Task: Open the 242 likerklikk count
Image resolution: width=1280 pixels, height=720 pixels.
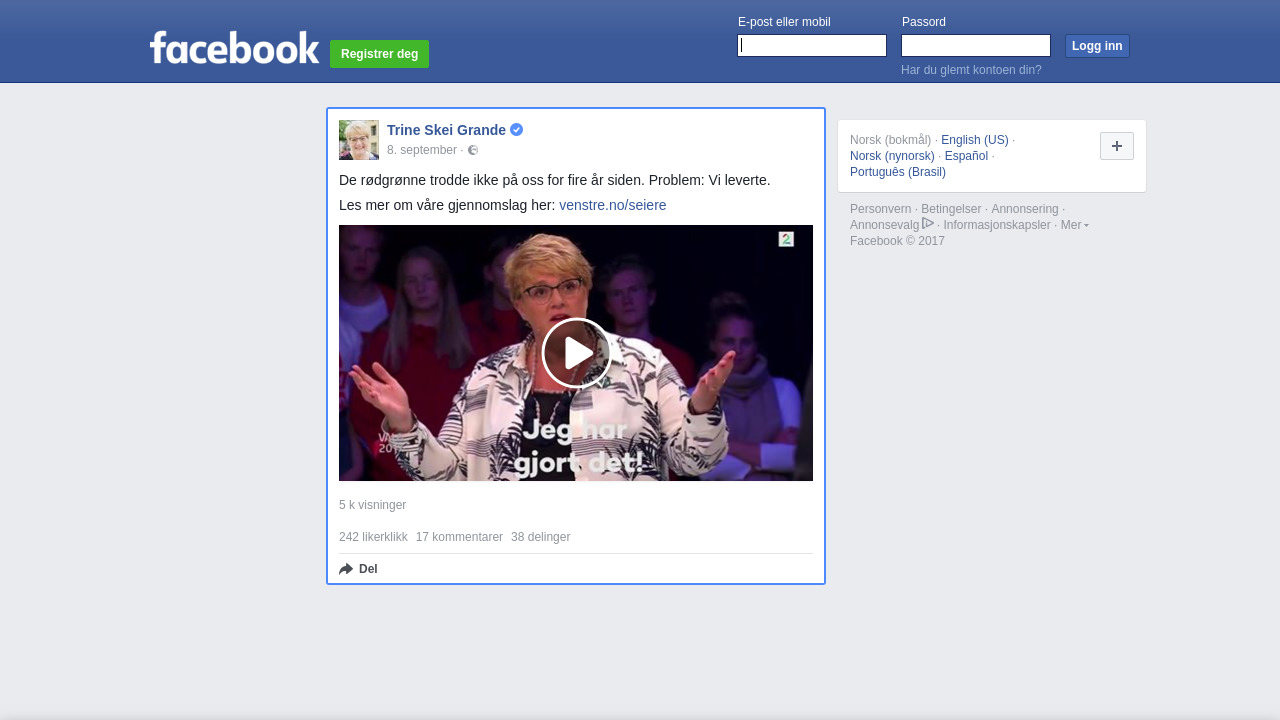Action: click(x=373, y=537)
